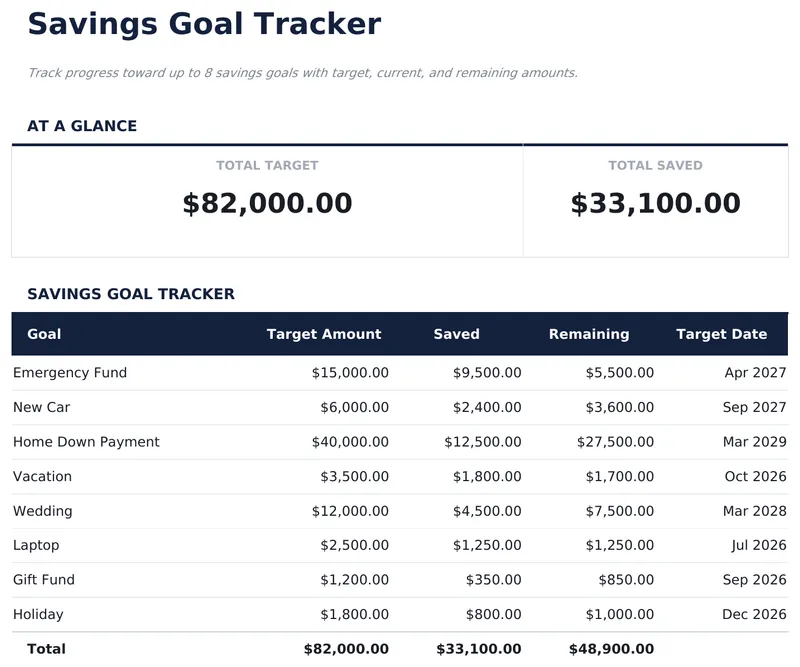The width and height of the screenshot is (800, 667).
Task: Click the Vacation target amount $3,500.00
Action: [x=354, y=477]
